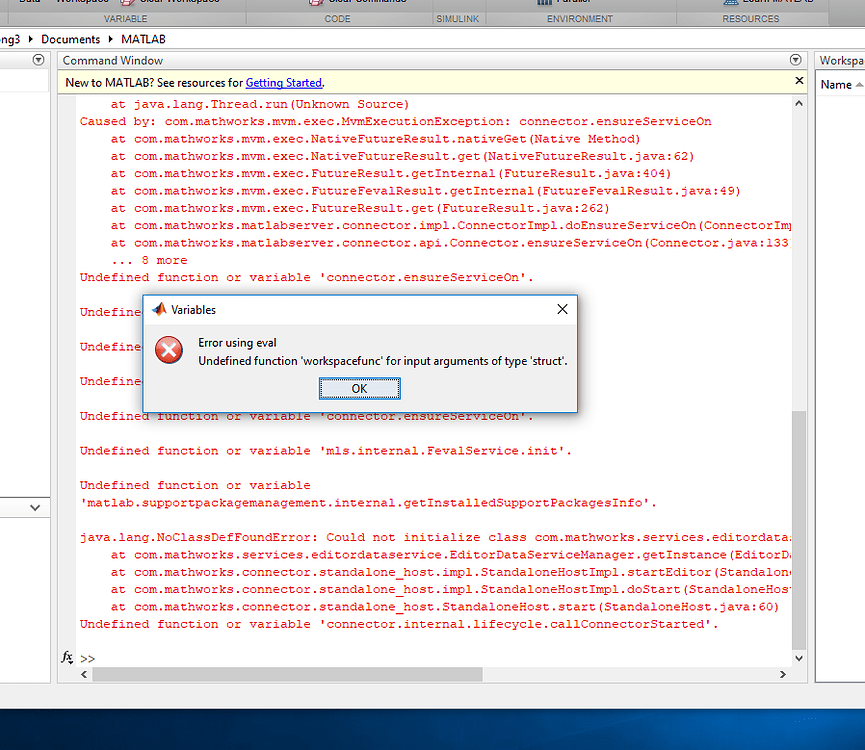Click the red error icon in the dialog
Viewport: 865px width, 750px height.
[168, 350]
